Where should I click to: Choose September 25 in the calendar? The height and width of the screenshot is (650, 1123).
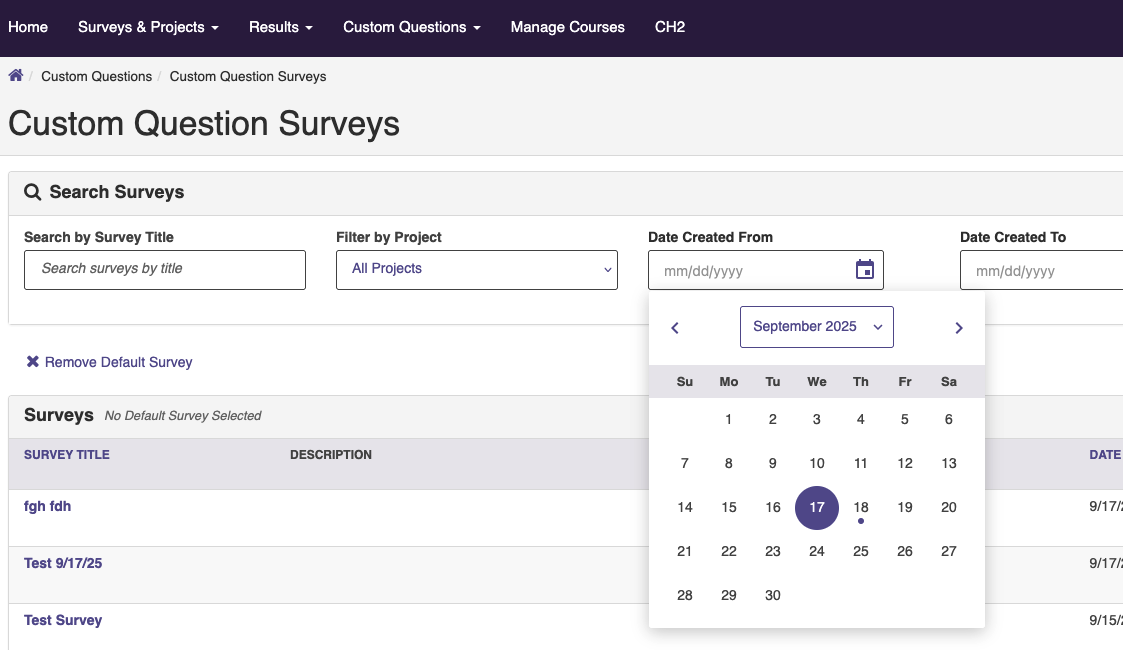[x=861, y=551]
